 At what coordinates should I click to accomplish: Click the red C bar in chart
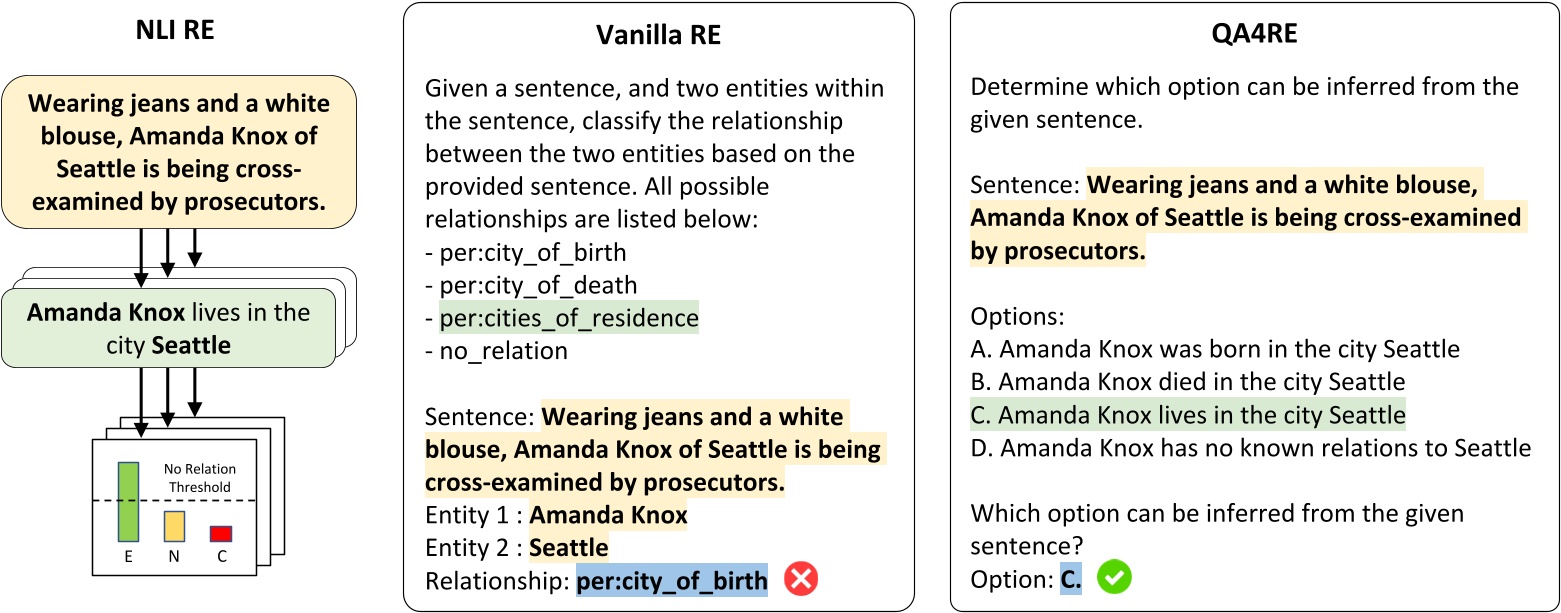221,534
